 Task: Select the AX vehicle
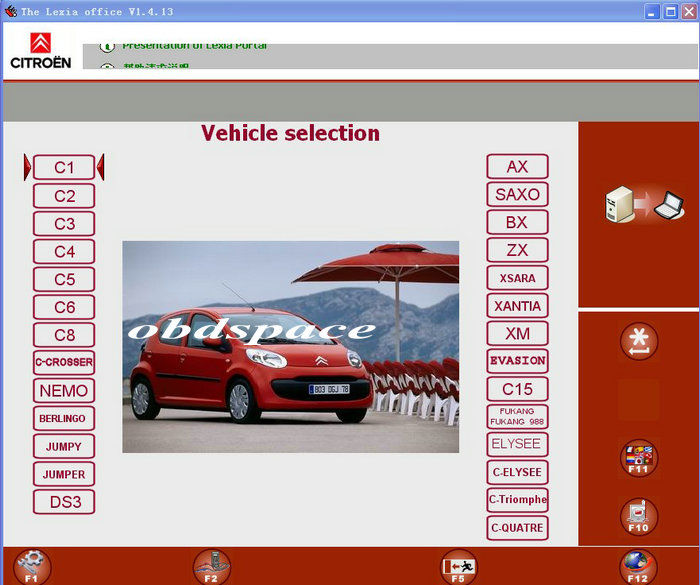(517, 167)
